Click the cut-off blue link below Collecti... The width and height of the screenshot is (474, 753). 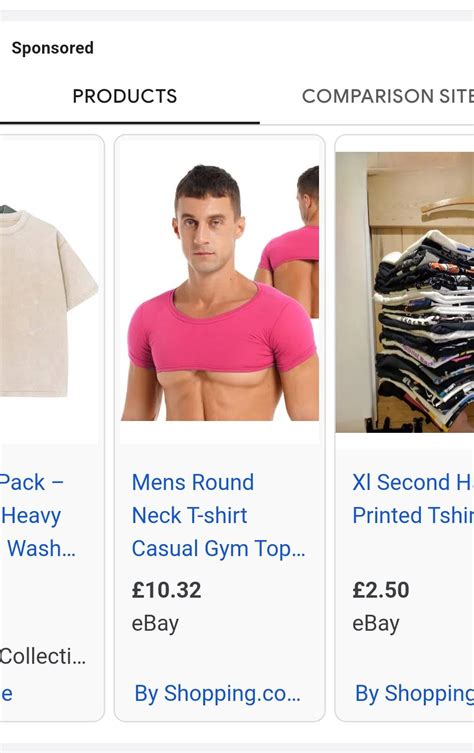coord(6,694)
